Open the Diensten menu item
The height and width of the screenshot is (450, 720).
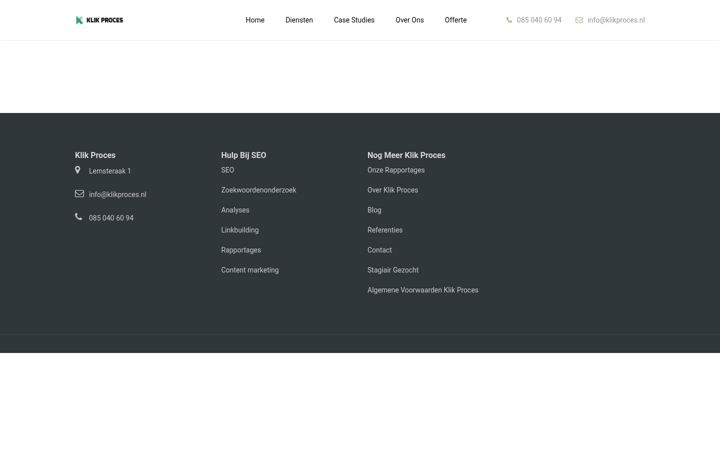tap(299, 20)
